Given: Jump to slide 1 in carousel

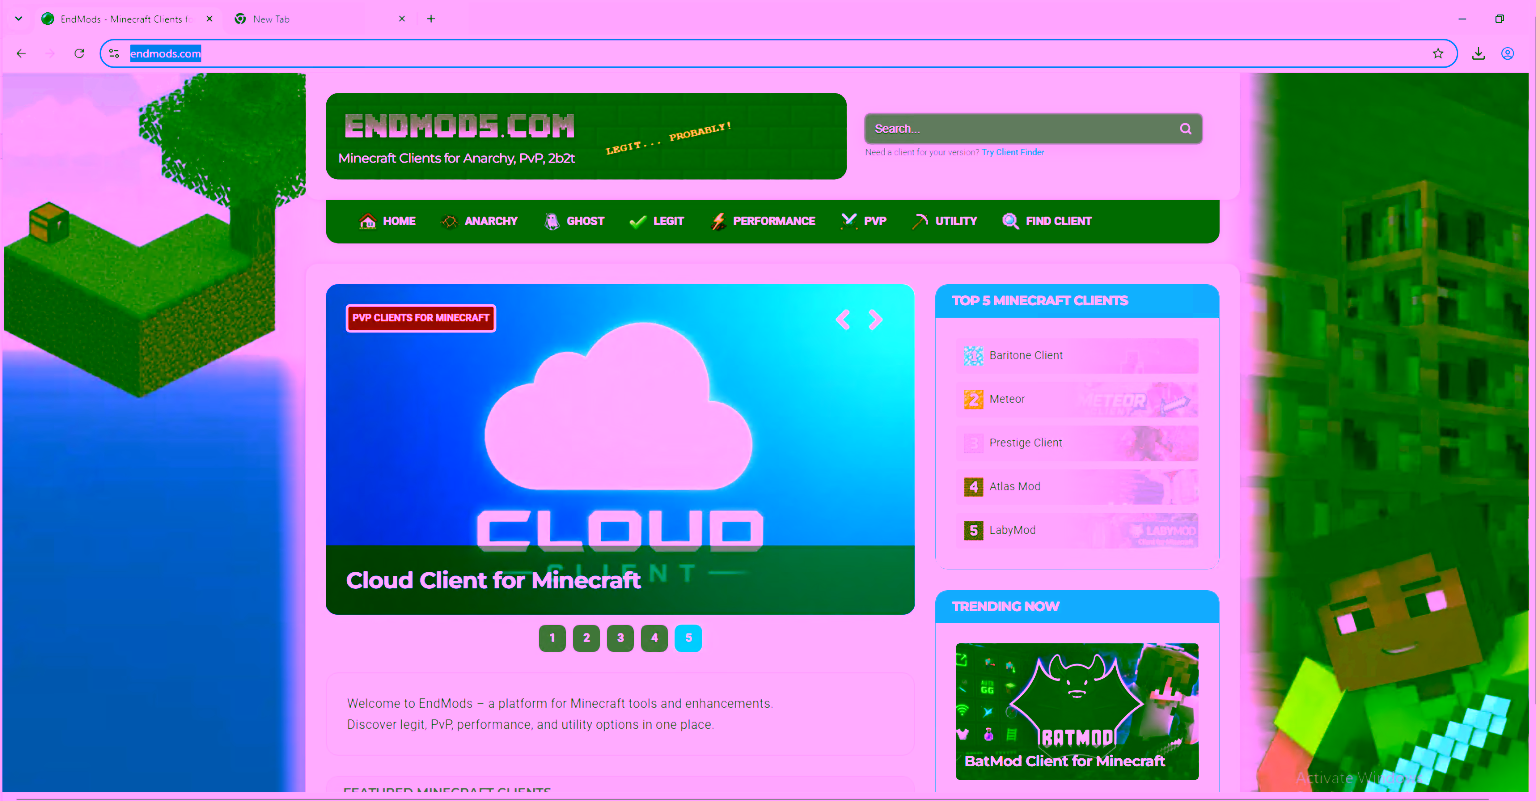Looking at the screenshot, I should [552, 638].
